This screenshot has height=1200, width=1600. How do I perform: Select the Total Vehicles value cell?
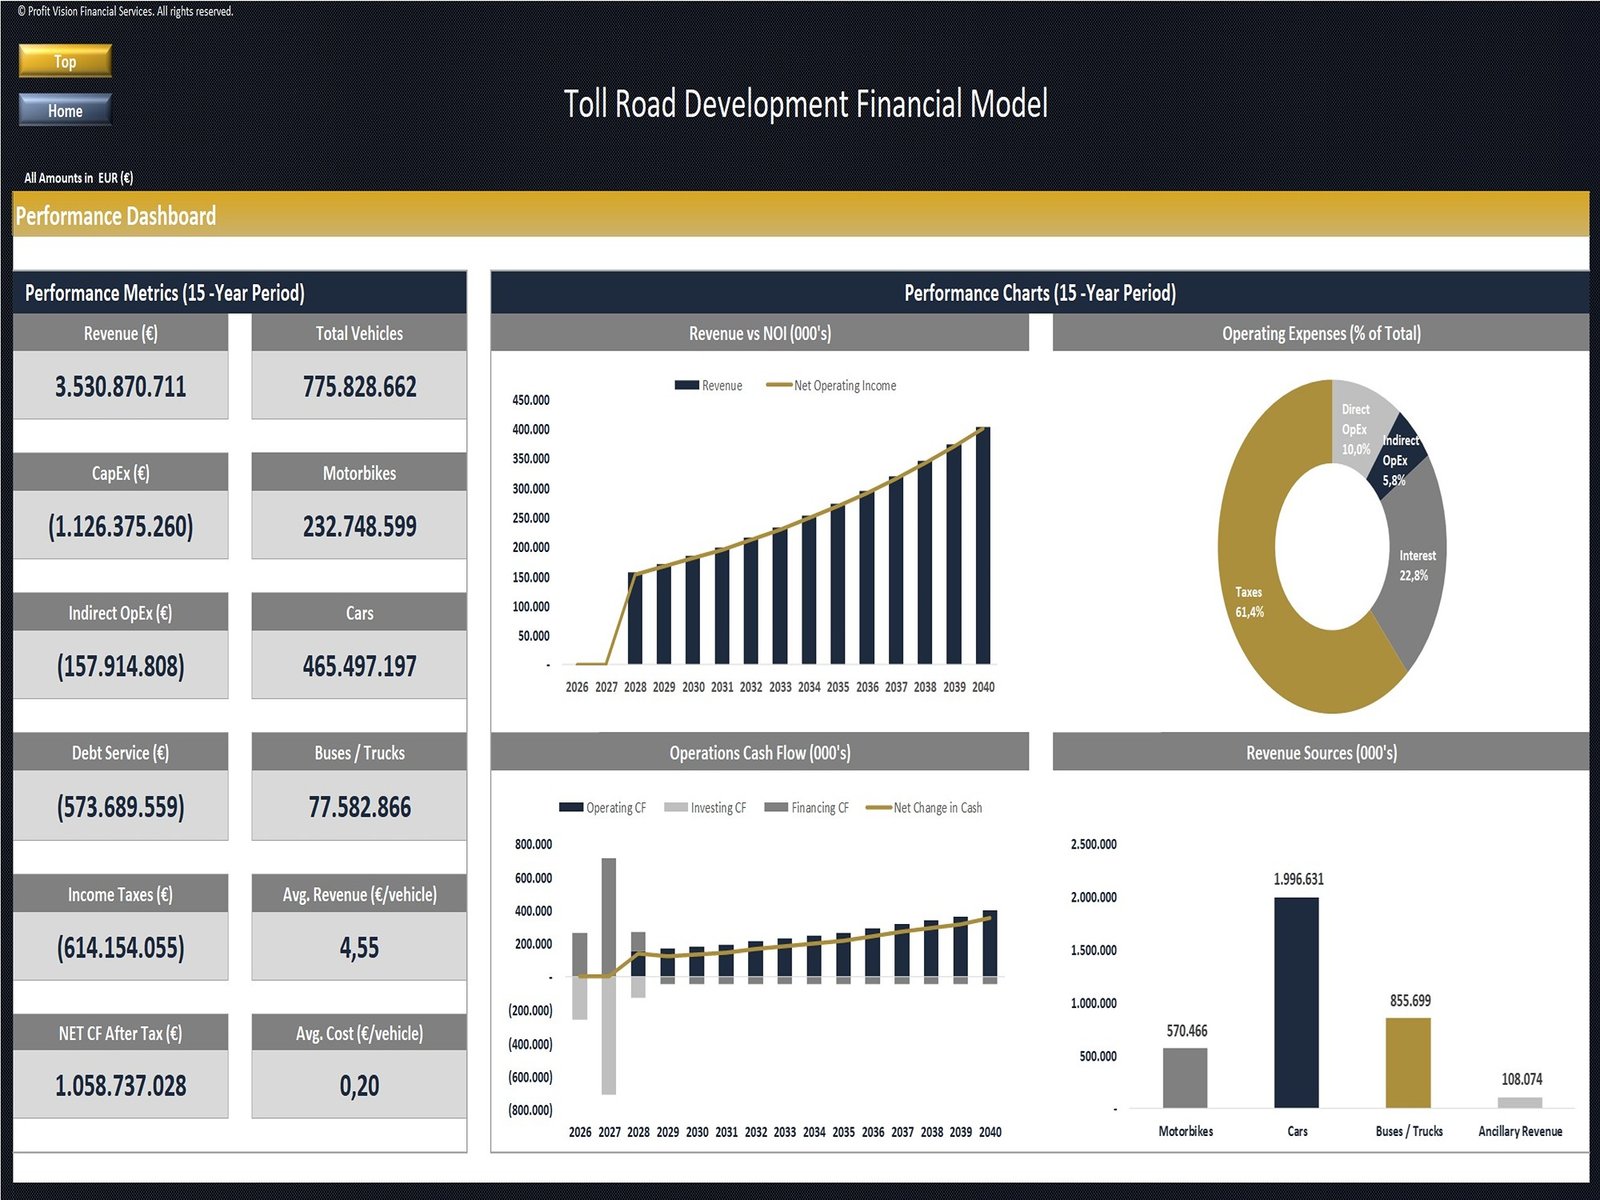(359, 386)
